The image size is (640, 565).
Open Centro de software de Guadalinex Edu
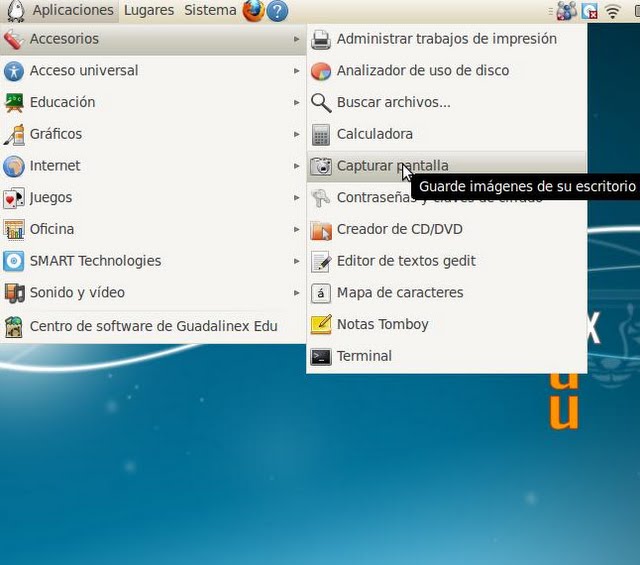pos(153,327)
